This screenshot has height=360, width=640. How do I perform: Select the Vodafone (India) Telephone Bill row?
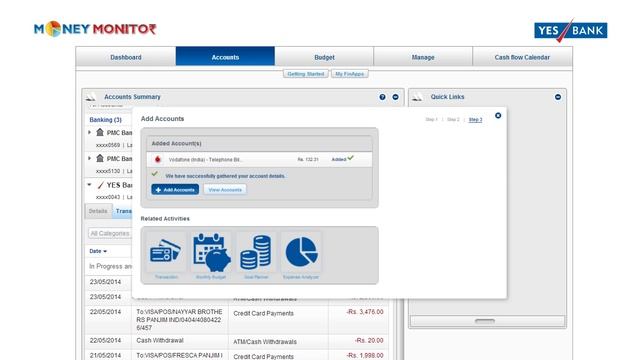[259, 159]
